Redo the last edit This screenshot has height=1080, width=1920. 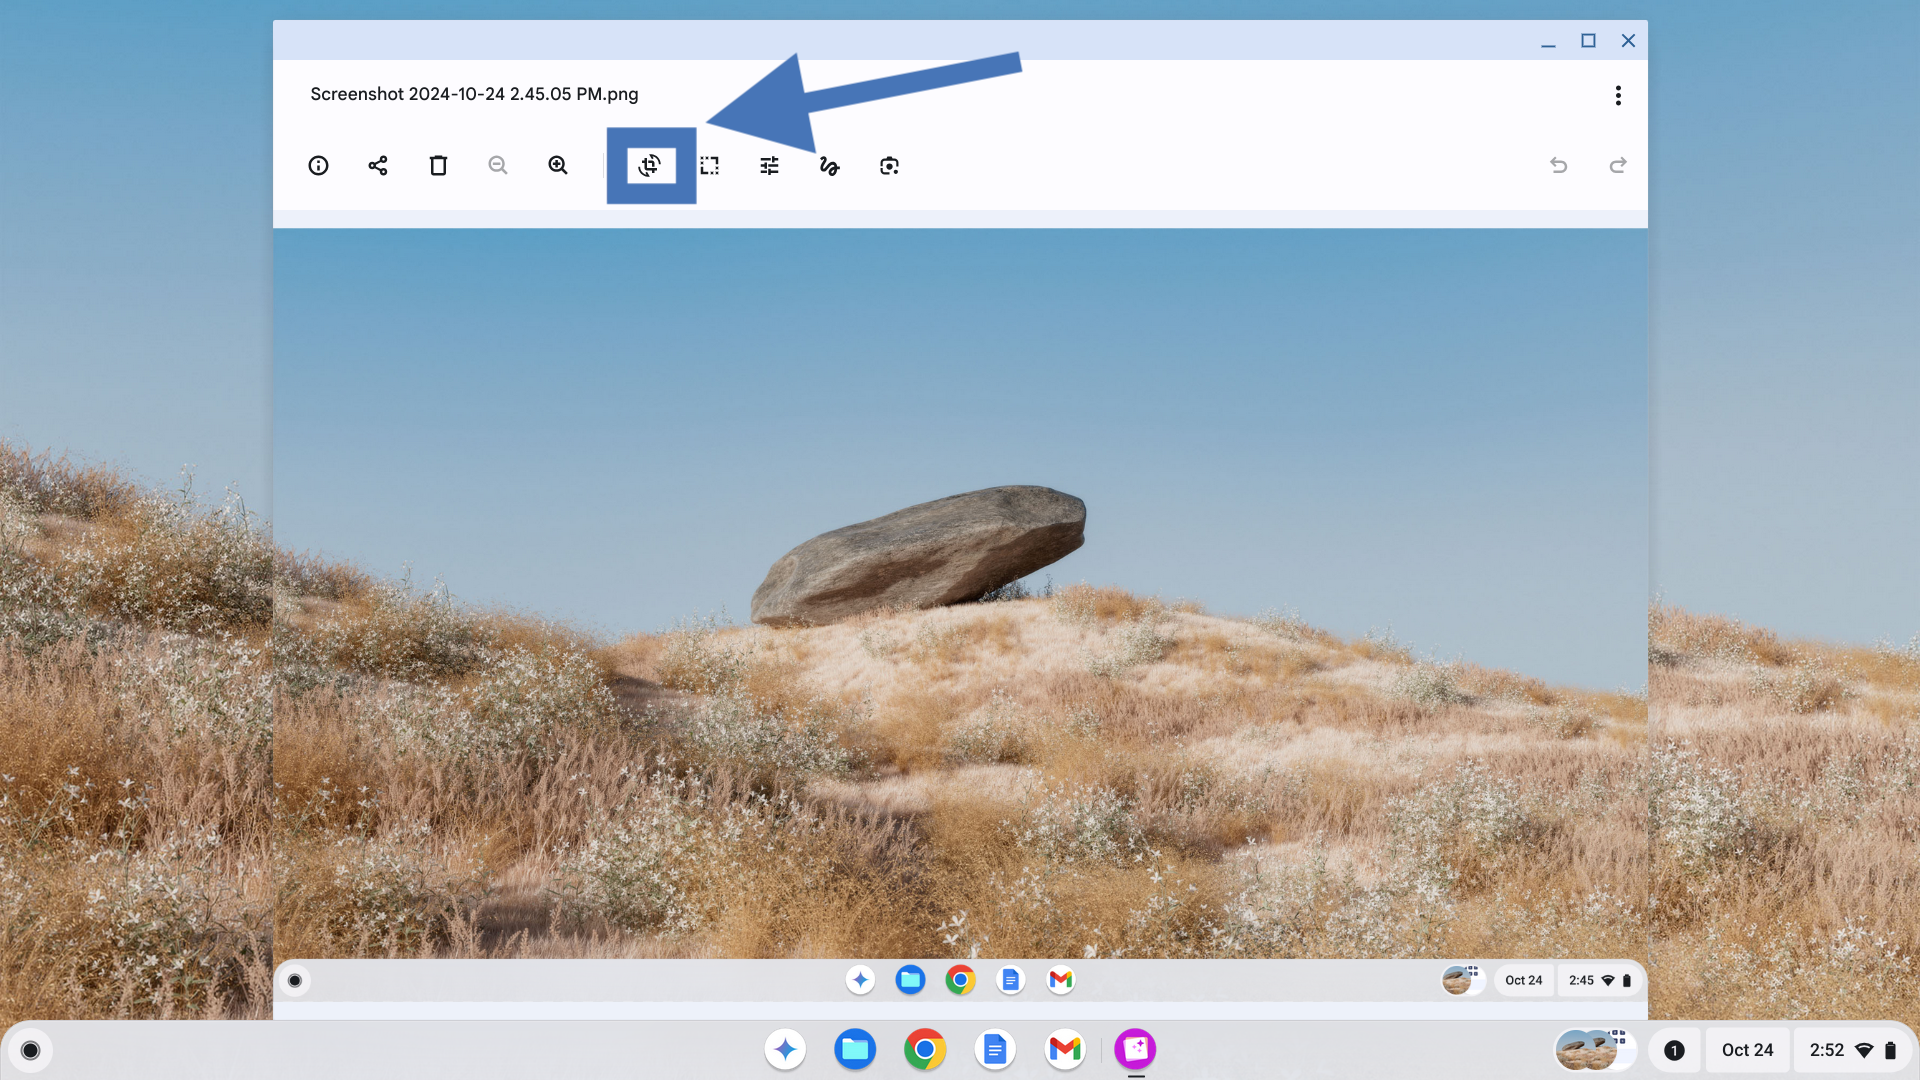[1618, 165]
